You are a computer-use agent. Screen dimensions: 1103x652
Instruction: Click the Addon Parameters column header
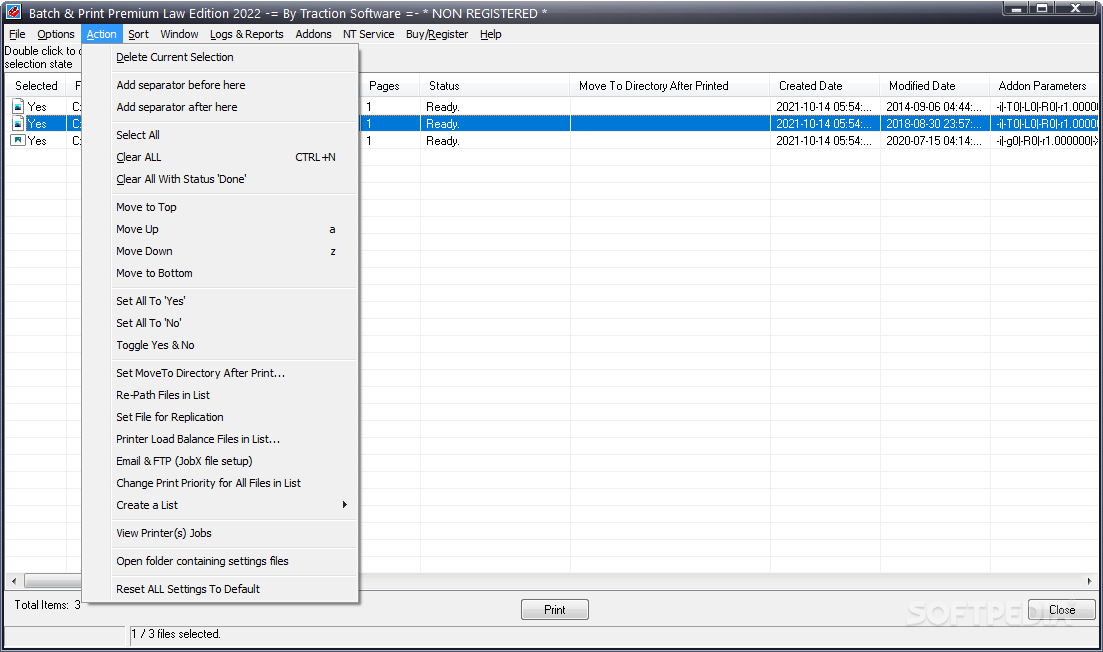pyautogui.click(x=1044, y=86)
